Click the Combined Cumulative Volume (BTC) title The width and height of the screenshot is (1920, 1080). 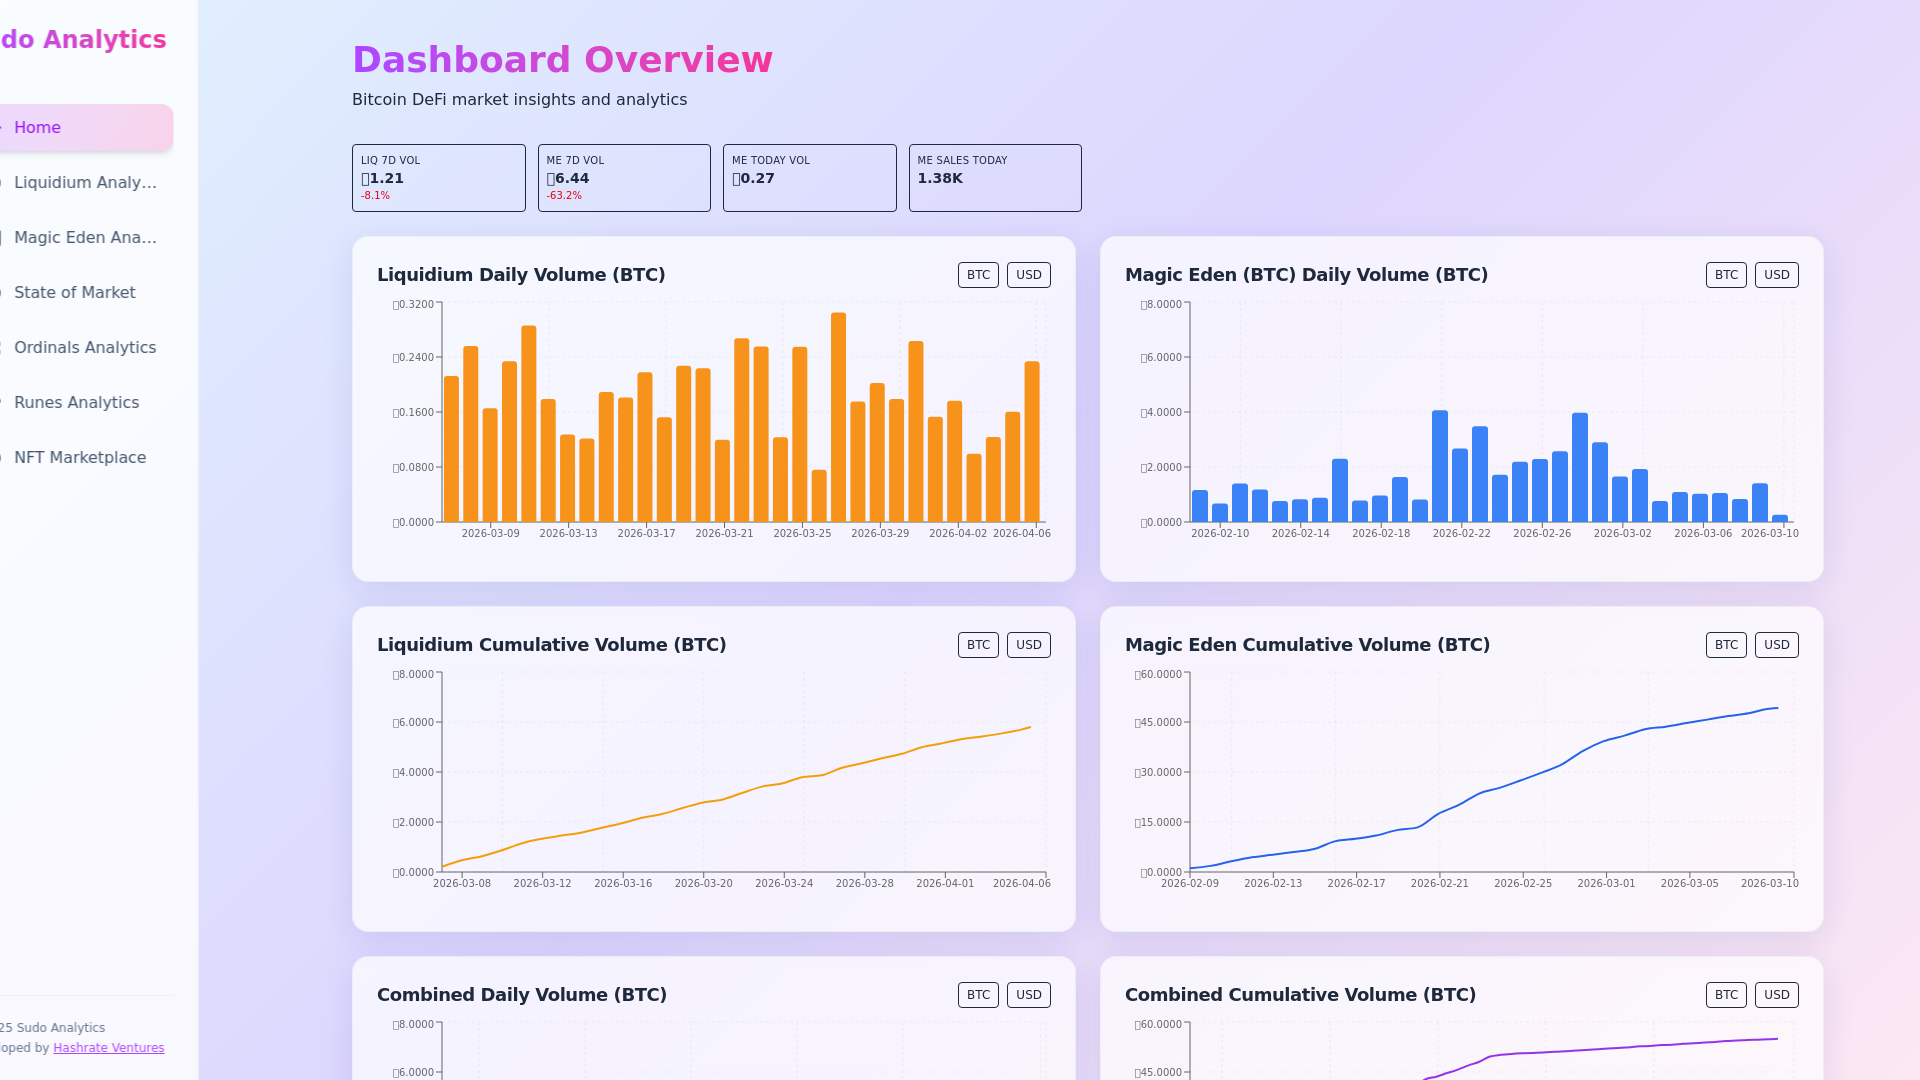click(x=1300, y=995)
